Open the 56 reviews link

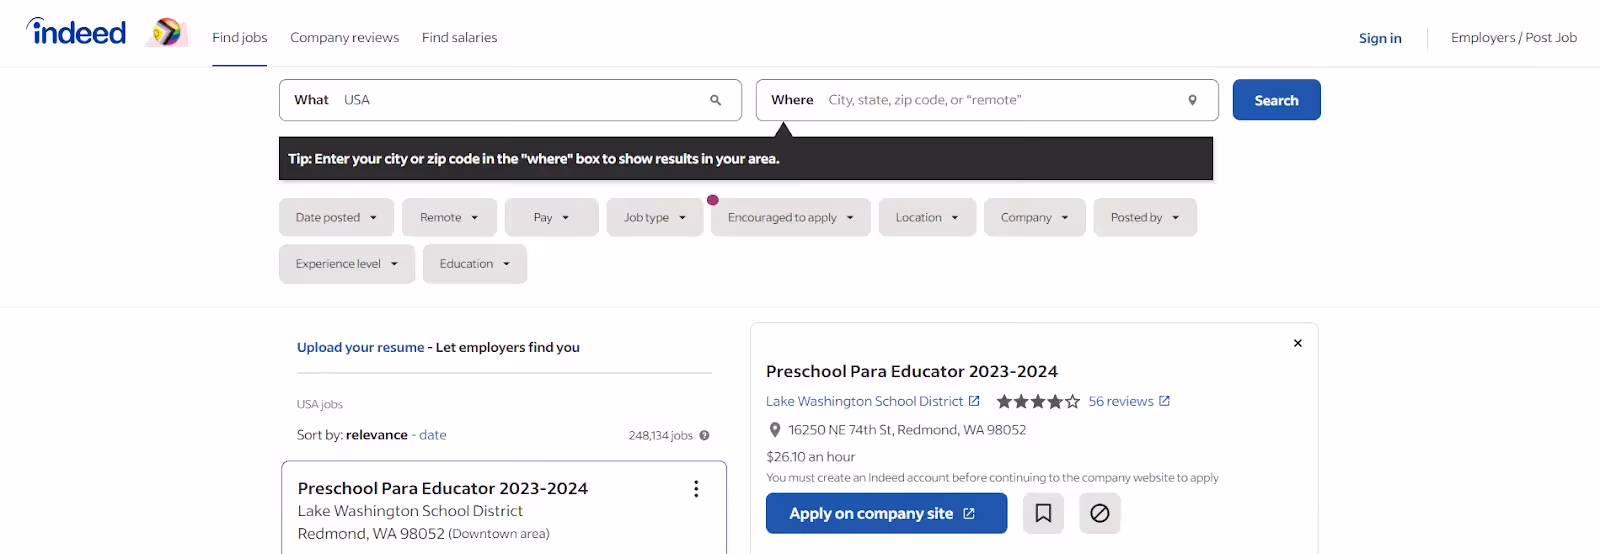[x=1121, y=401]
